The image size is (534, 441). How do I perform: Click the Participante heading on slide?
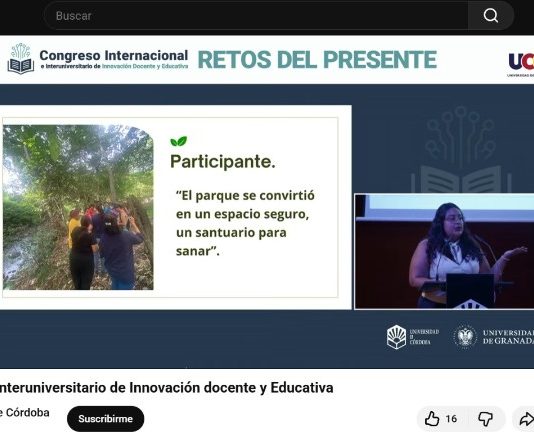tap(223, 161)
